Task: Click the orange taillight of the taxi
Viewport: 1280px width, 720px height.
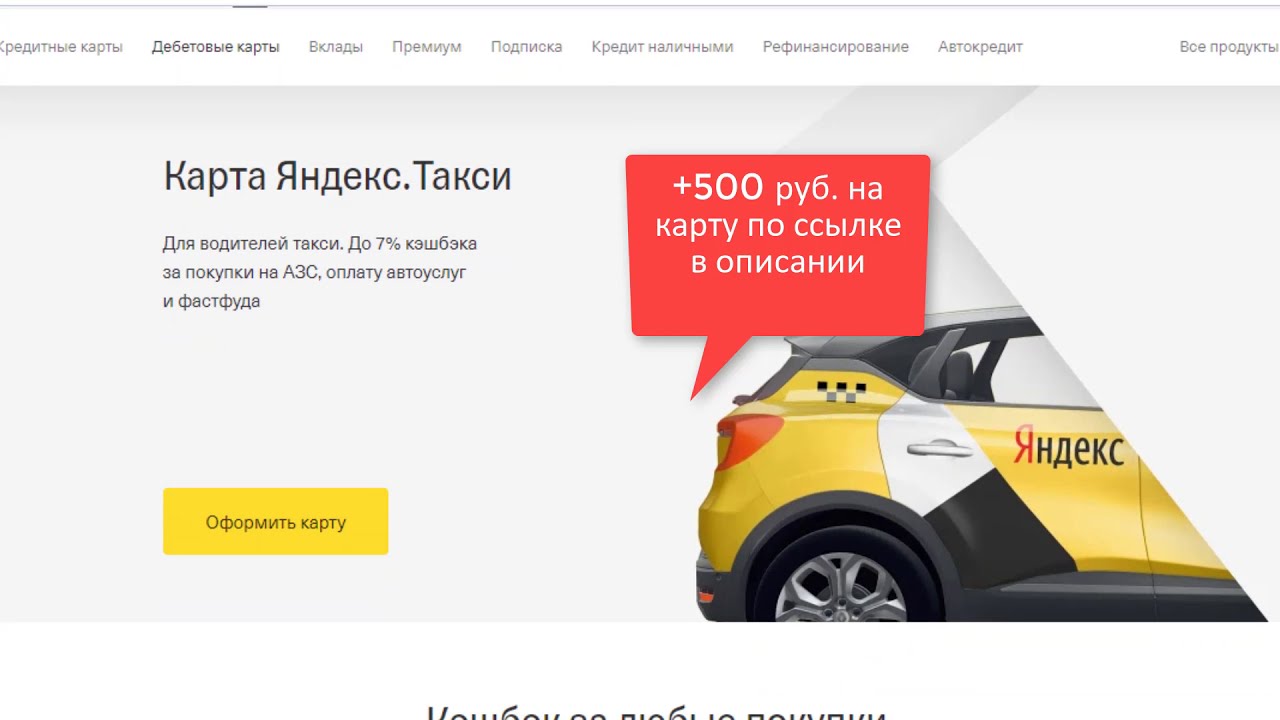Action: click(x=748, y=439)
